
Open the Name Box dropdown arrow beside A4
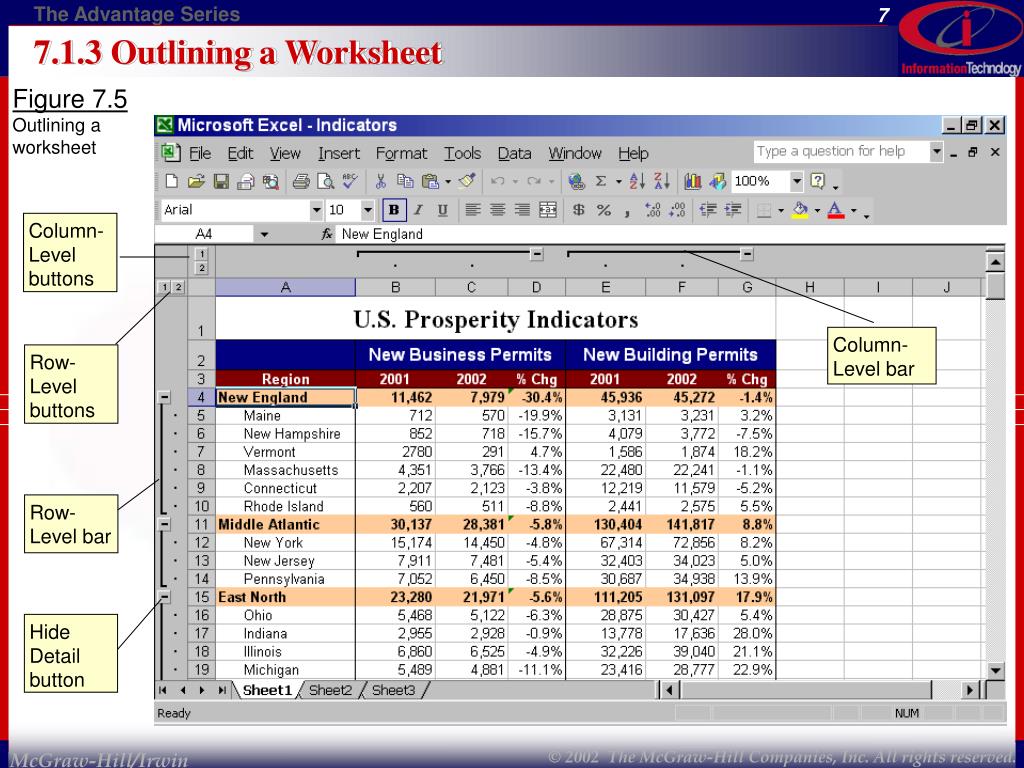(x=264, y=234)
